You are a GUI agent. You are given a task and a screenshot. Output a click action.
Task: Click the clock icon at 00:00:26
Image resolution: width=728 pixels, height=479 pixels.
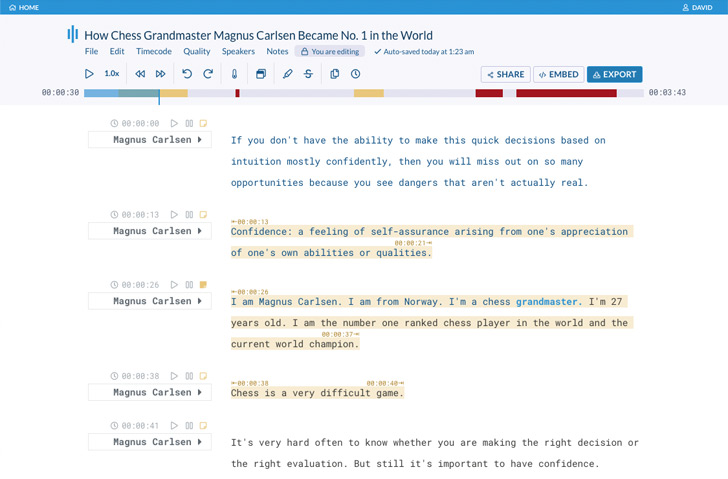point(114,285)
